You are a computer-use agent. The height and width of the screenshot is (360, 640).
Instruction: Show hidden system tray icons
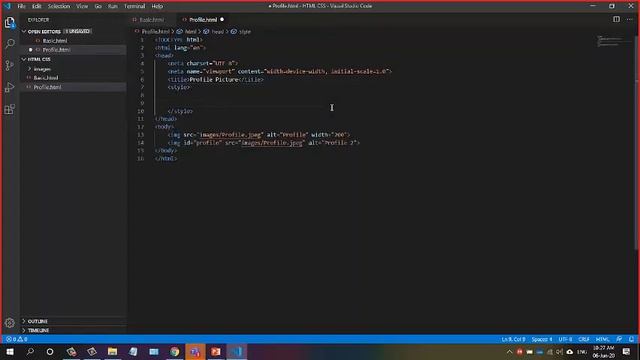click(509, 351)
